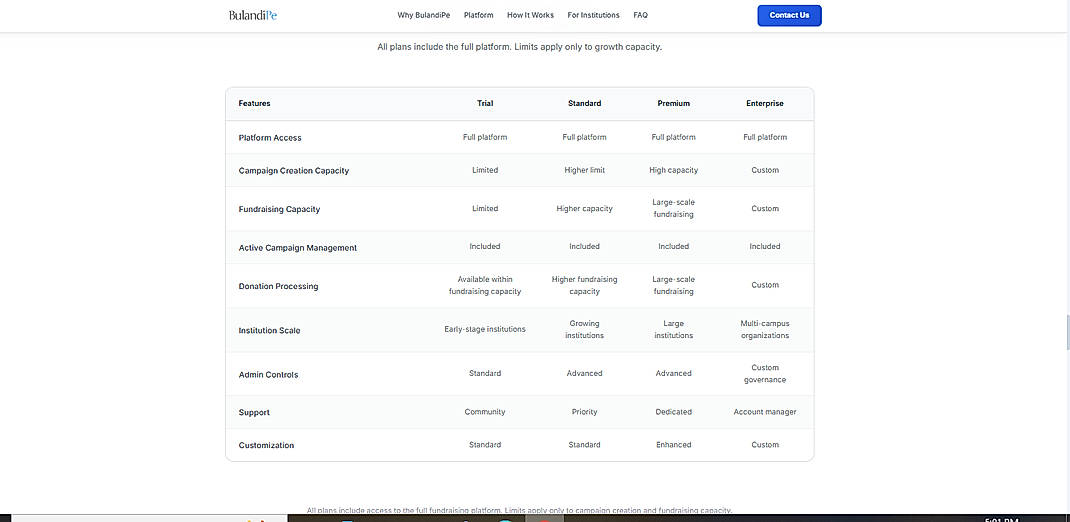The height and width of the screenshot is (522, 1070).
Task: Select the Active Campaign Management row label
Action: pos(298,248)
